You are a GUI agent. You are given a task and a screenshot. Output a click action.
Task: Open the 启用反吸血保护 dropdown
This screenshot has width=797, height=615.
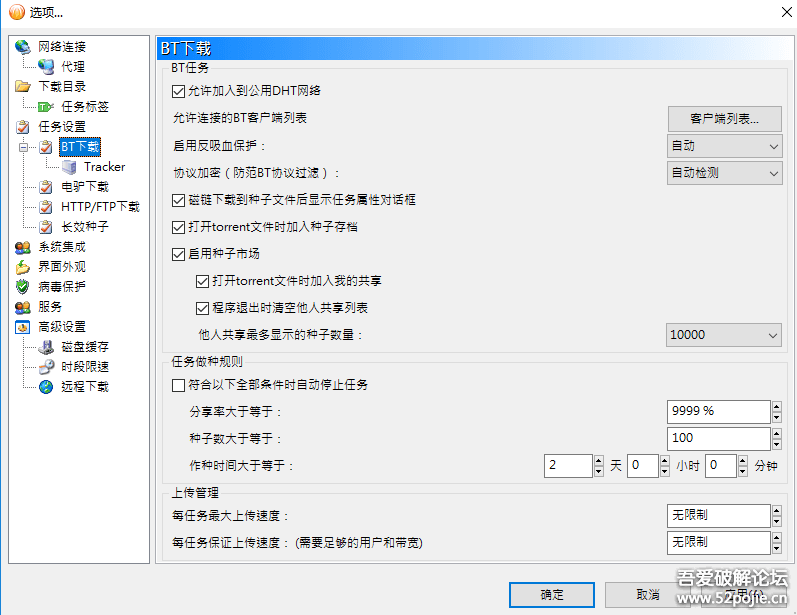(724, 146)
